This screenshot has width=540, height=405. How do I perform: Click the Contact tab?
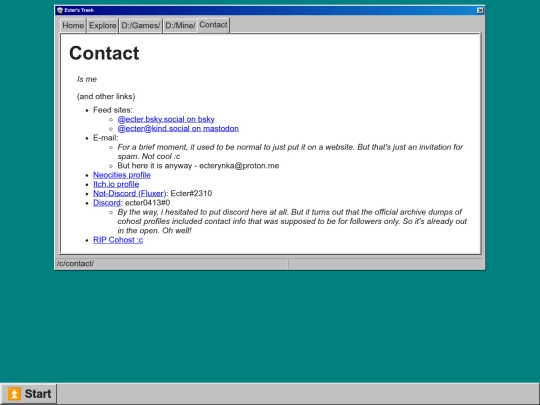(213, 25)
